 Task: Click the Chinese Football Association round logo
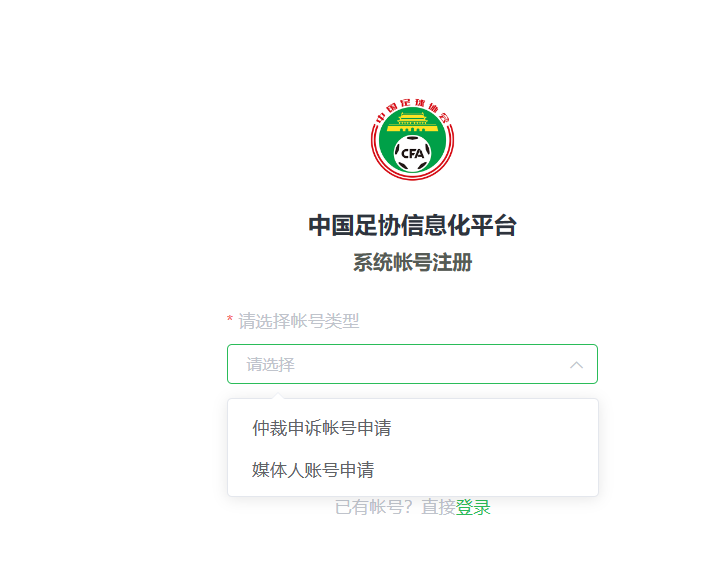pyautogui.click(x=412, y=140)
